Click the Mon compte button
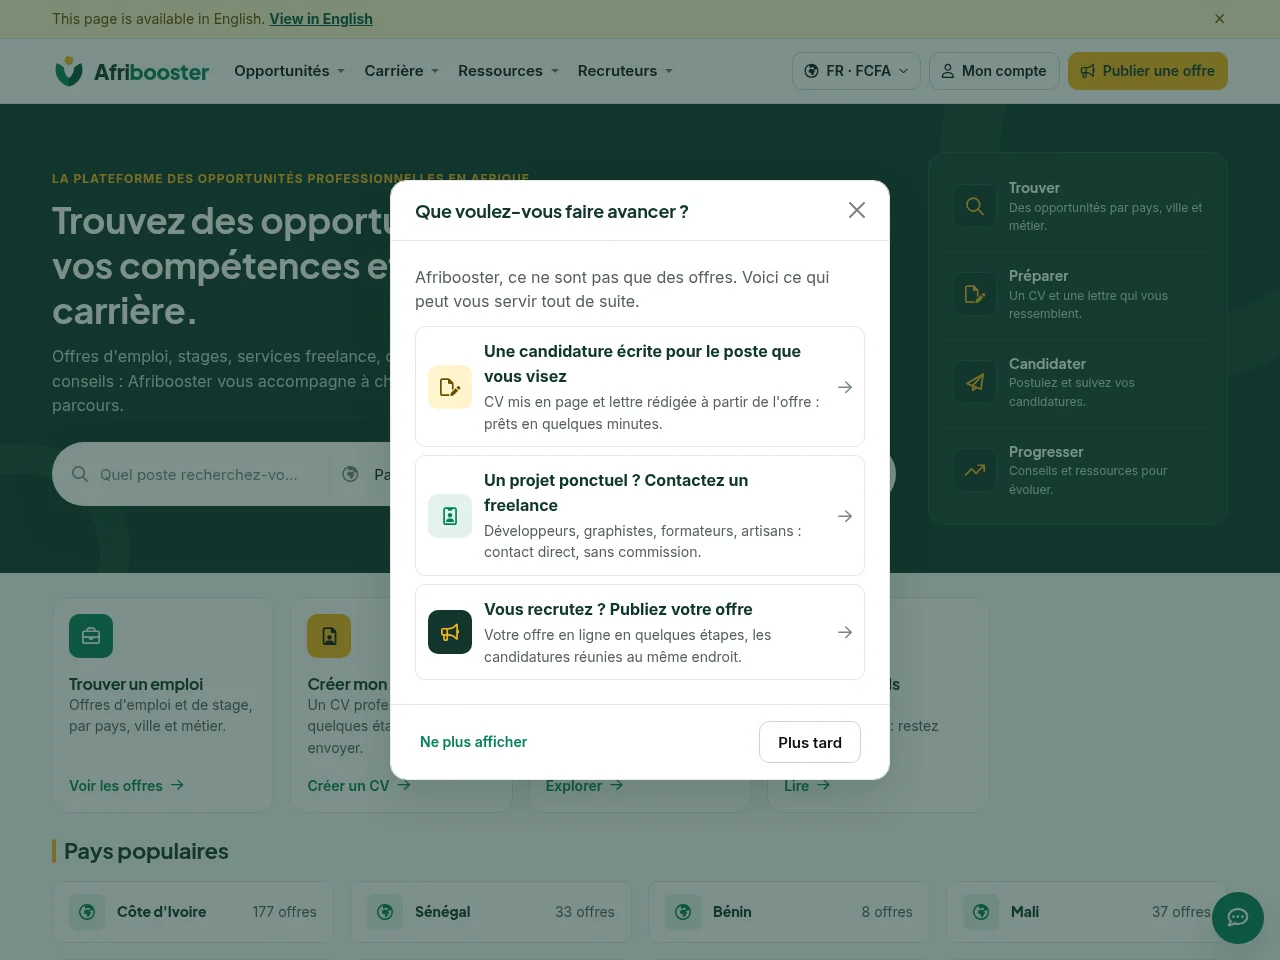The height and width of the screenshot is (960, 1280). 994,71
